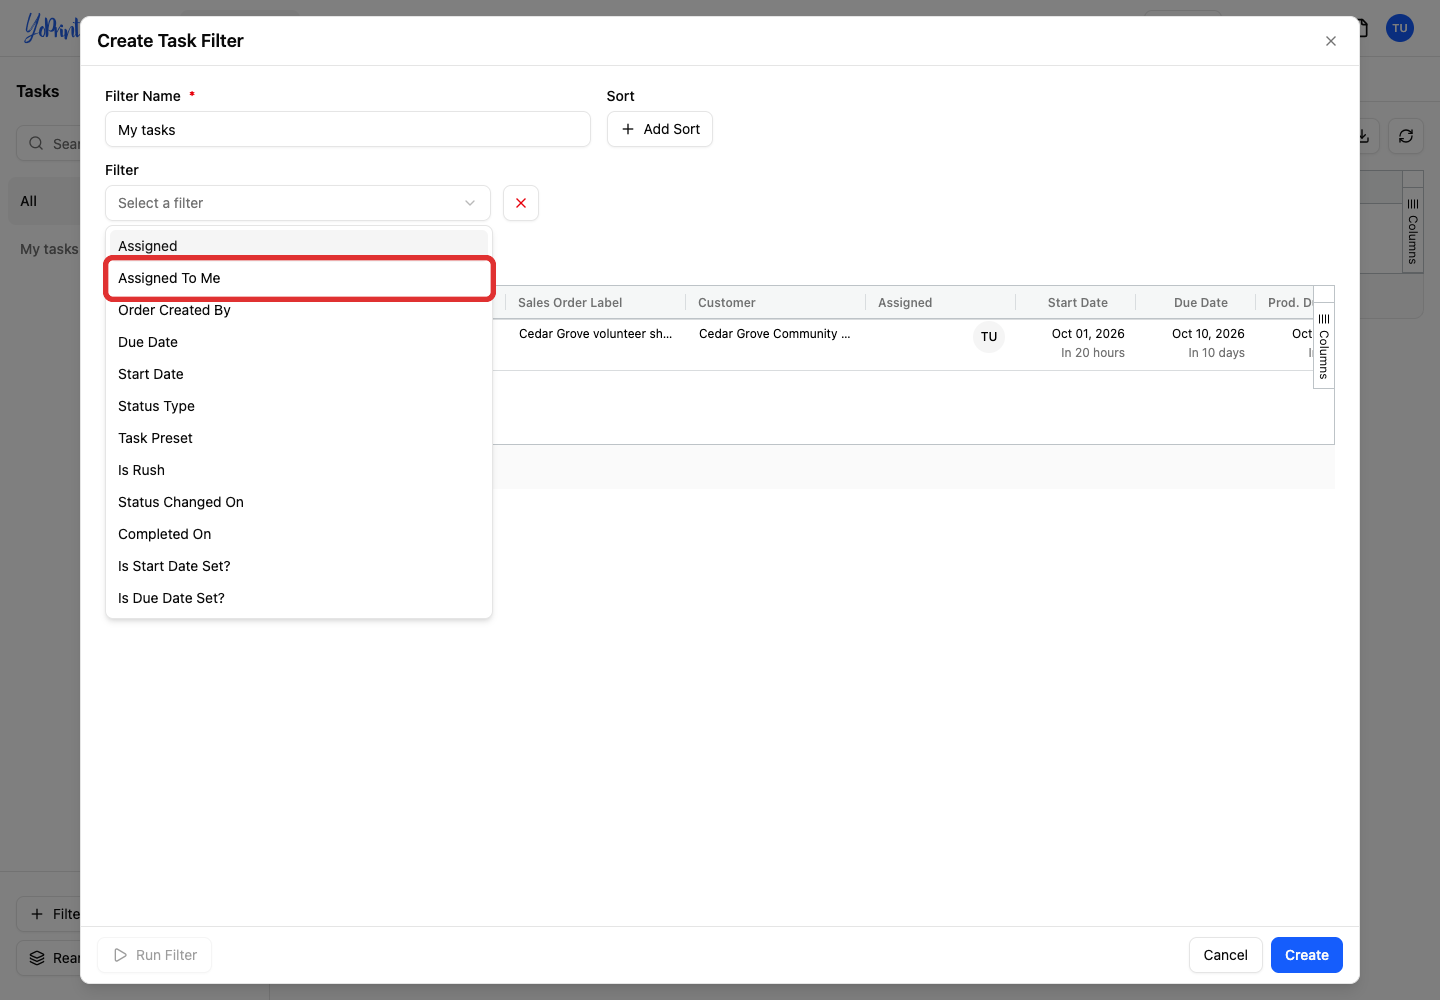
Task: Open the Columns panel on the background Tasks grid
Action: click(x=1413, y=230)
